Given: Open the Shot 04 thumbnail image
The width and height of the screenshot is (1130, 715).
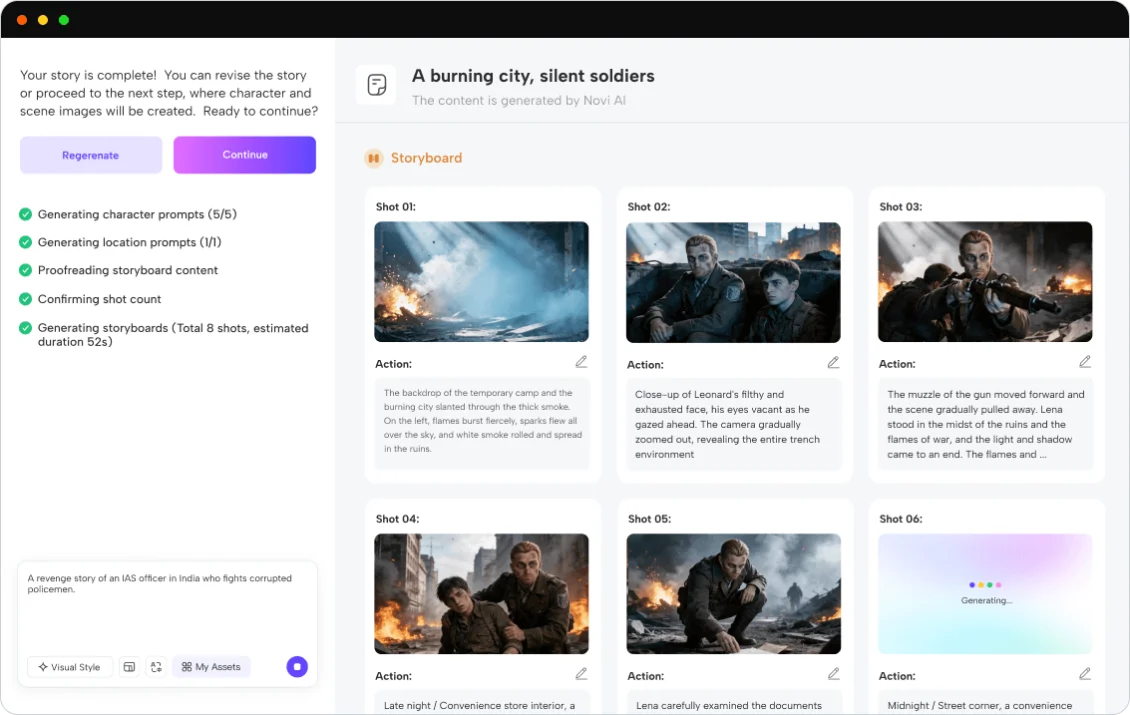Looking at the screenshot, I should 481,594.
